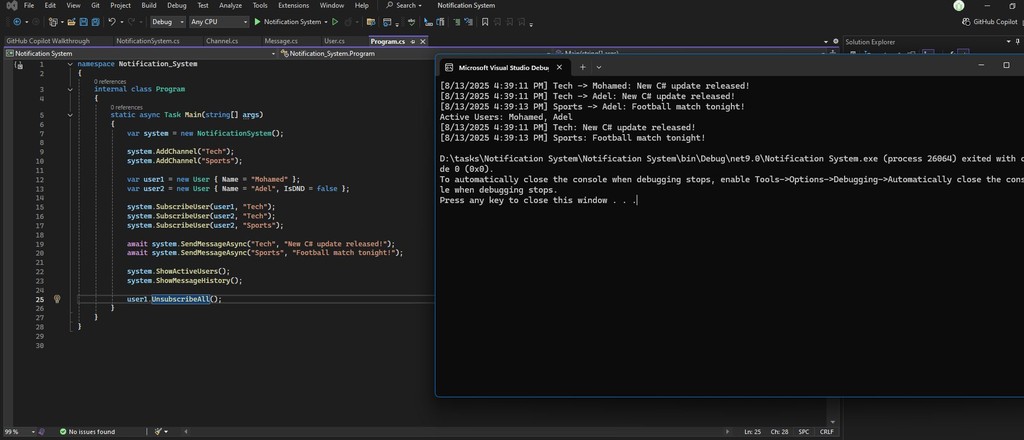Click the Undo arrow icon
1024x440 pixels.
click(x=111, y=21)
